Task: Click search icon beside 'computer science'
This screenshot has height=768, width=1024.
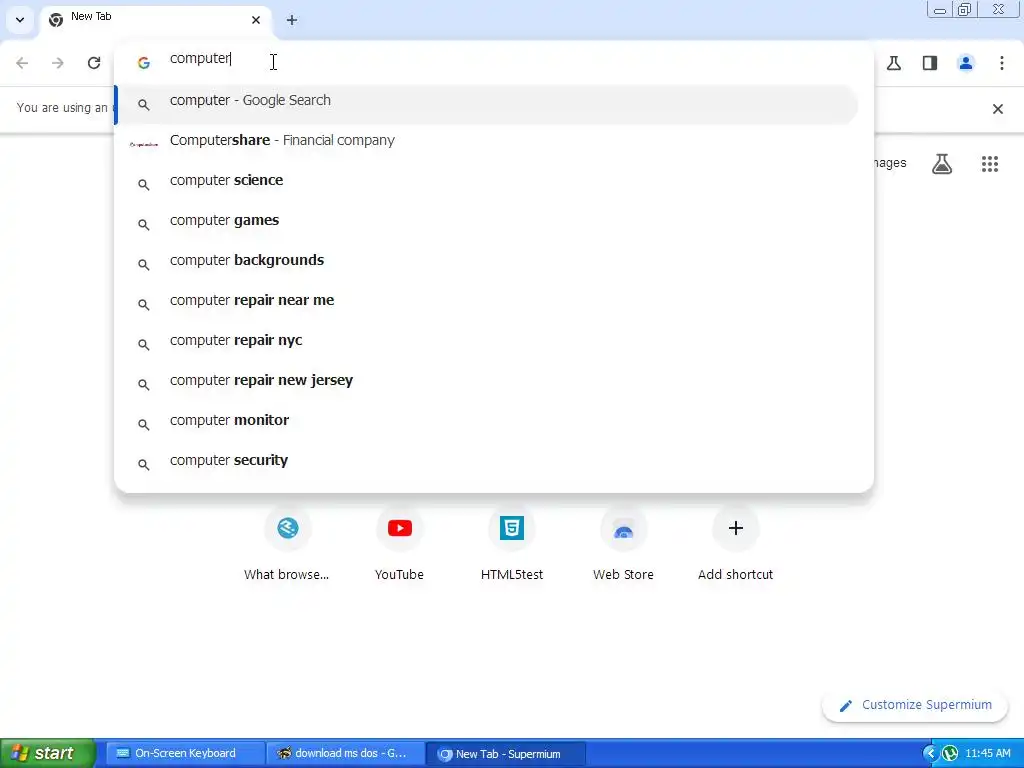Action: 144,185
